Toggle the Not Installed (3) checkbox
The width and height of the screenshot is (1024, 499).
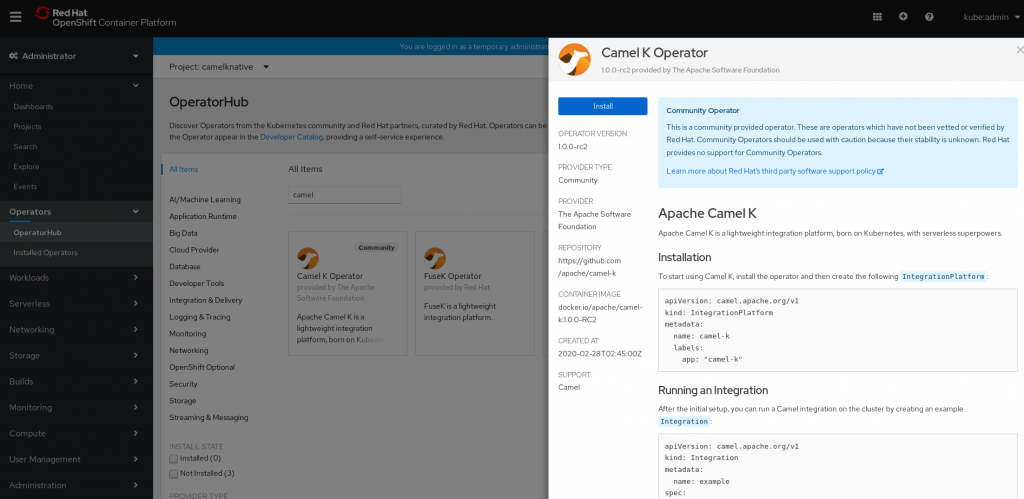(174, 473)
